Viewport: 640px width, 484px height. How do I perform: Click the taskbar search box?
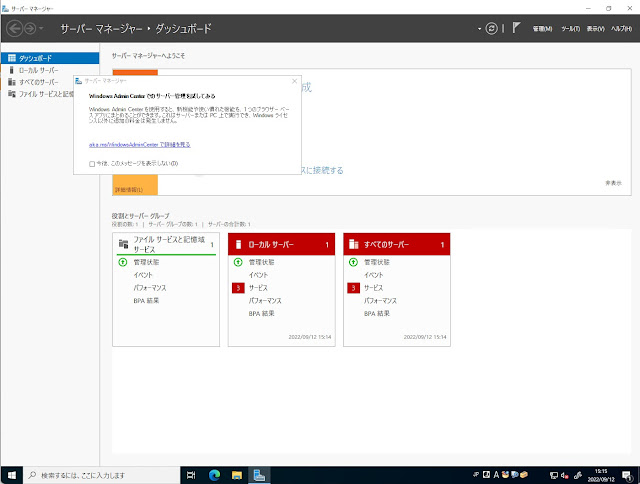click(101, 475)
